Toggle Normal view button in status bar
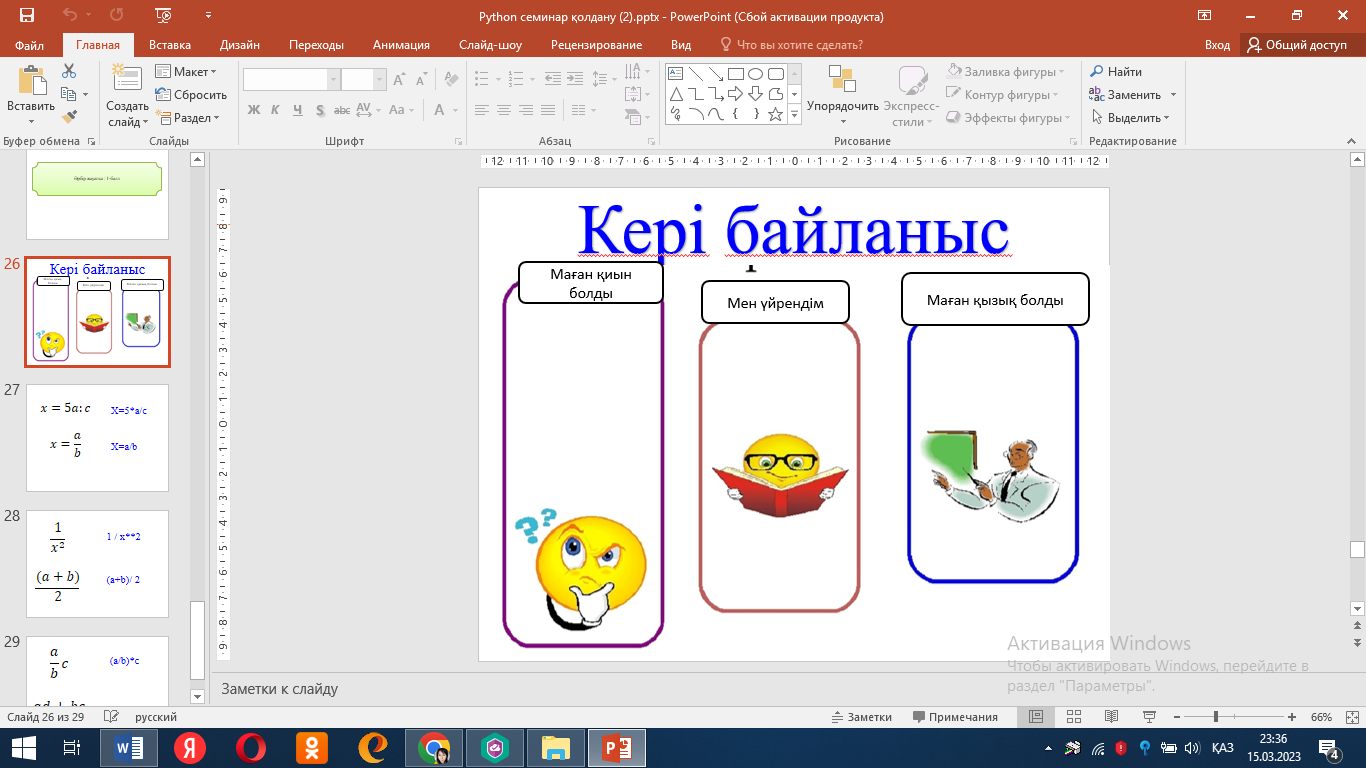The width and height of the screenshot is (1366, 768). pyautogui.click(x=1036, y=717)
